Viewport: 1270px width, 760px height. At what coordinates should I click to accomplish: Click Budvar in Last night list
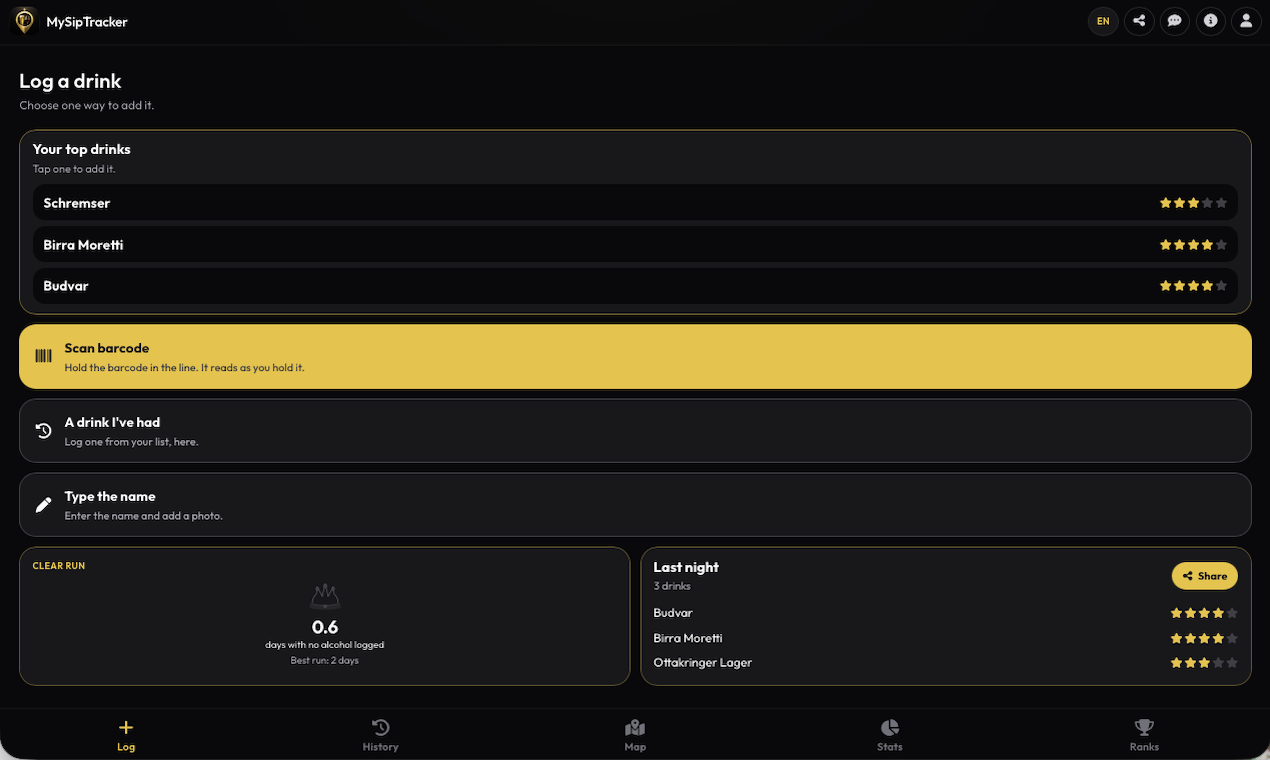pos(673,613)
